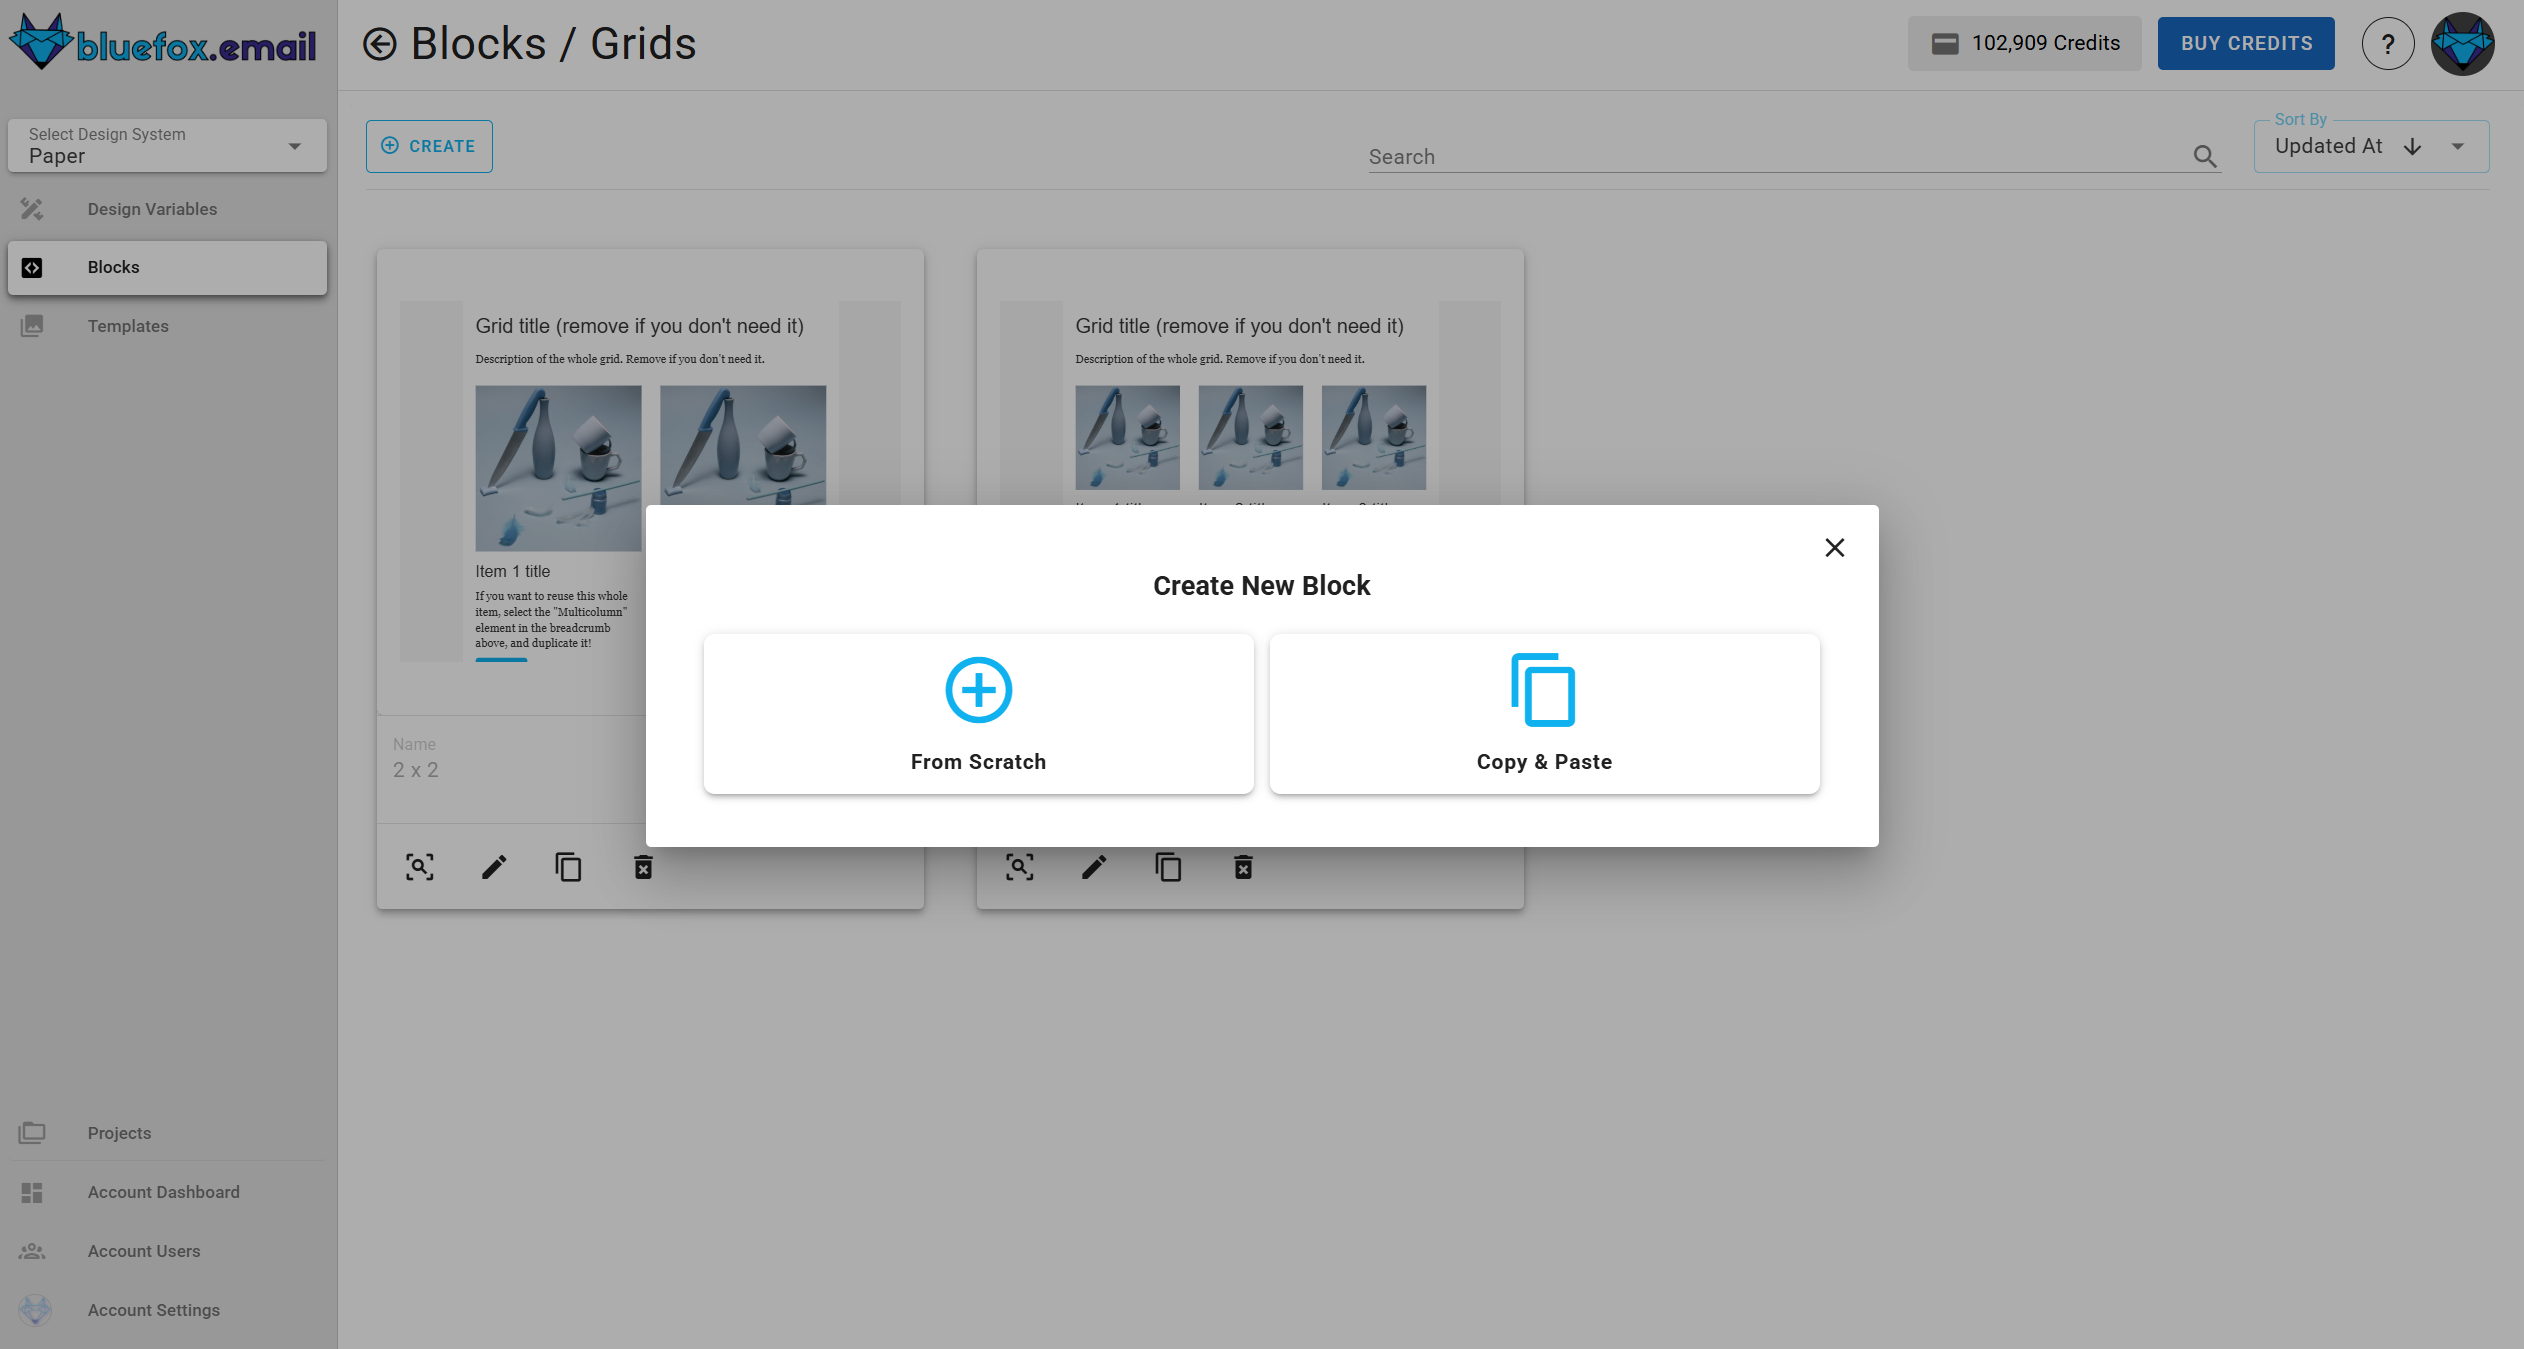Click the Account Settings fox icon

point(34,1310)
